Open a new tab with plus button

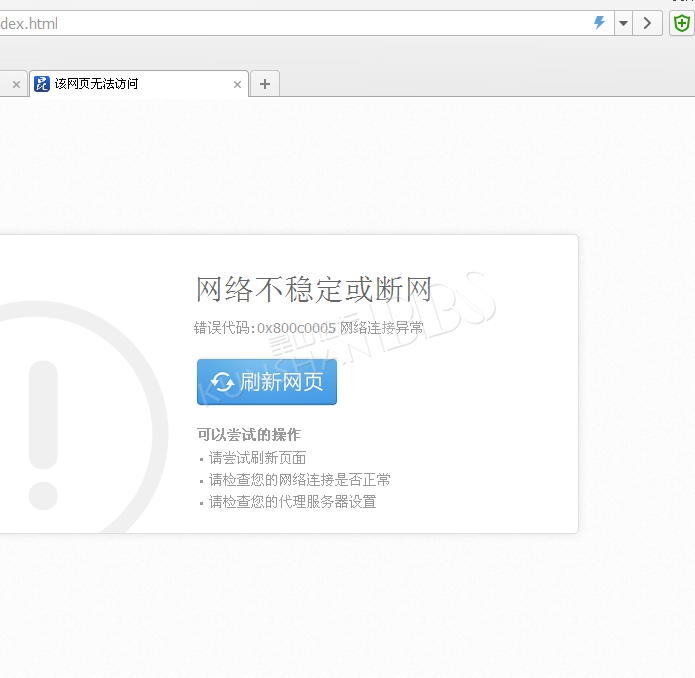[x=265, y=84]
